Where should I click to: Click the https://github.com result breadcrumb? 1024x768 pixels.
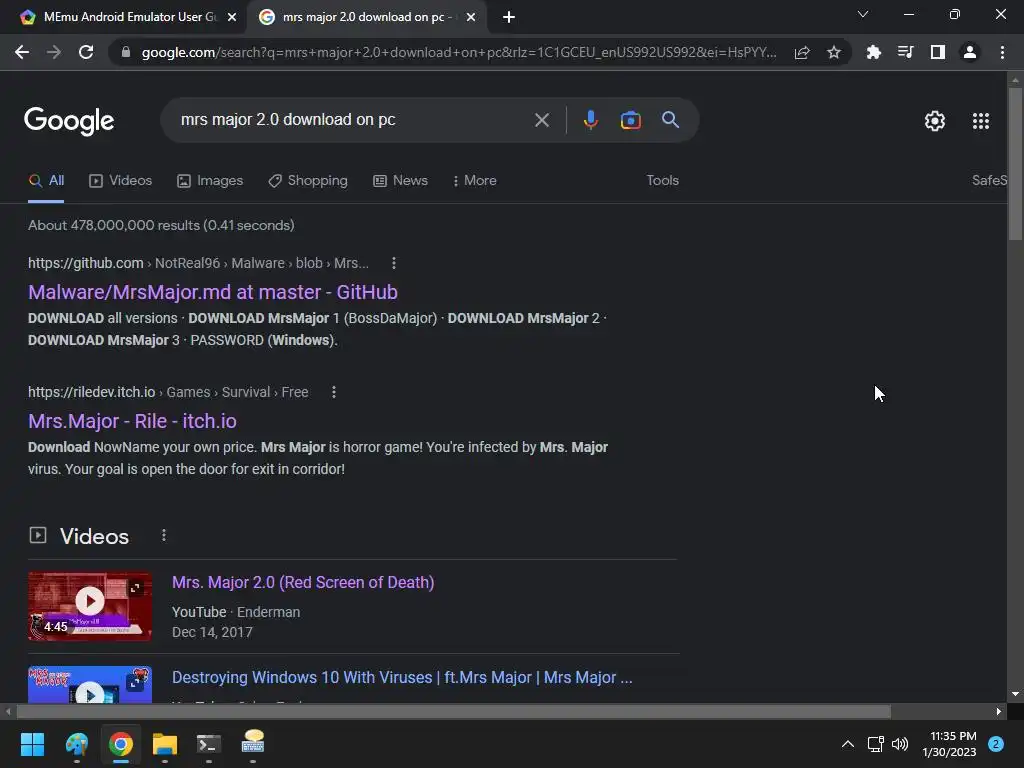(198, 263)
